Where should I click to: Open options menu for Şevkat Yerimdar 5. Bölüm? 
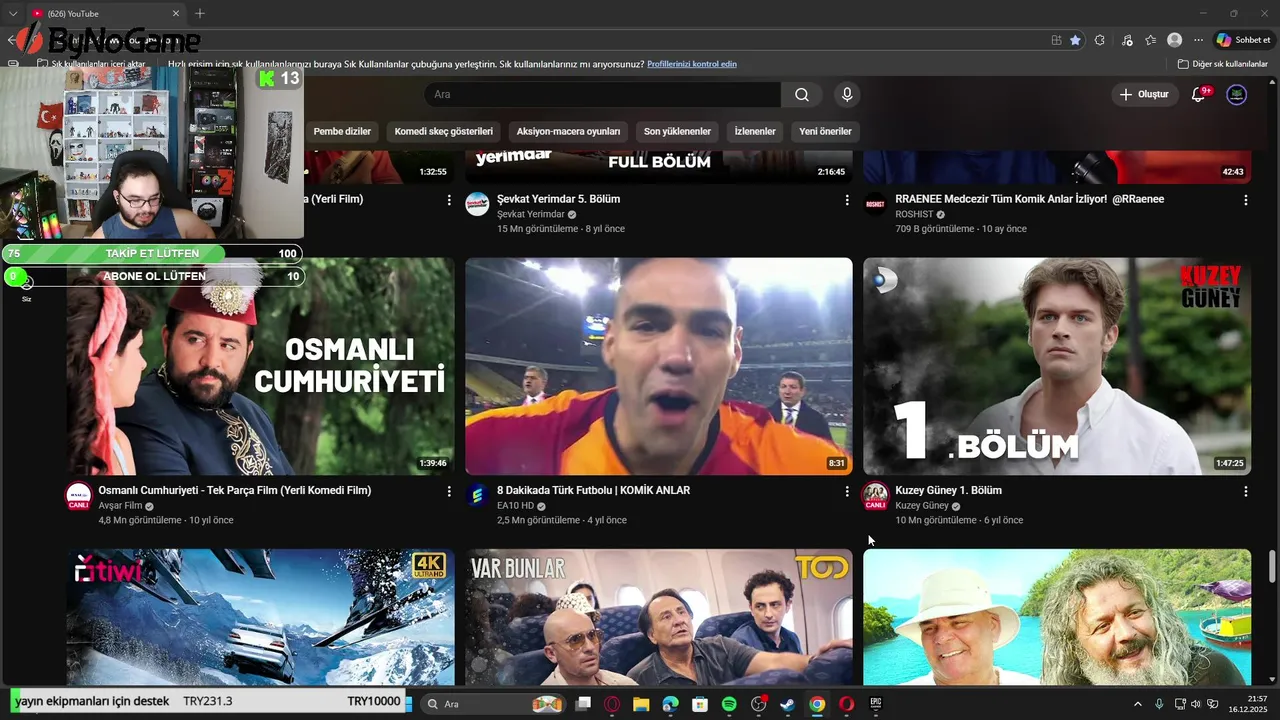click(x=847, y=200)
